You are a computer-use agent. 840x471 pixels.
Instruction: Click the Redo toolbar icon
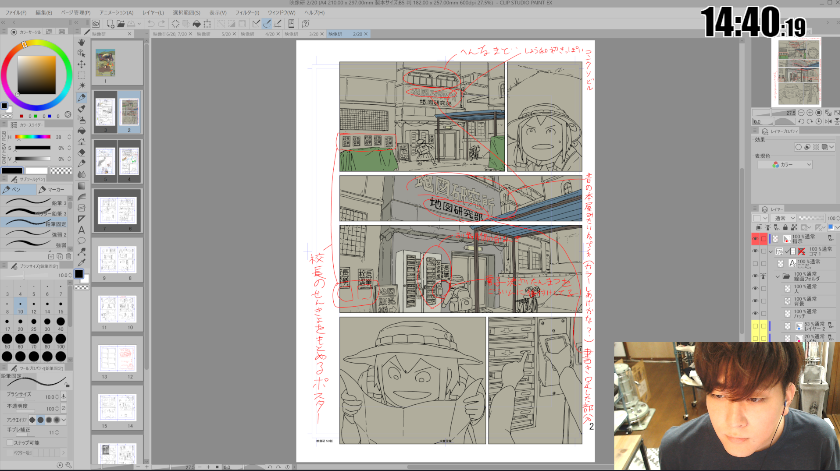click(x=161, y=24)
